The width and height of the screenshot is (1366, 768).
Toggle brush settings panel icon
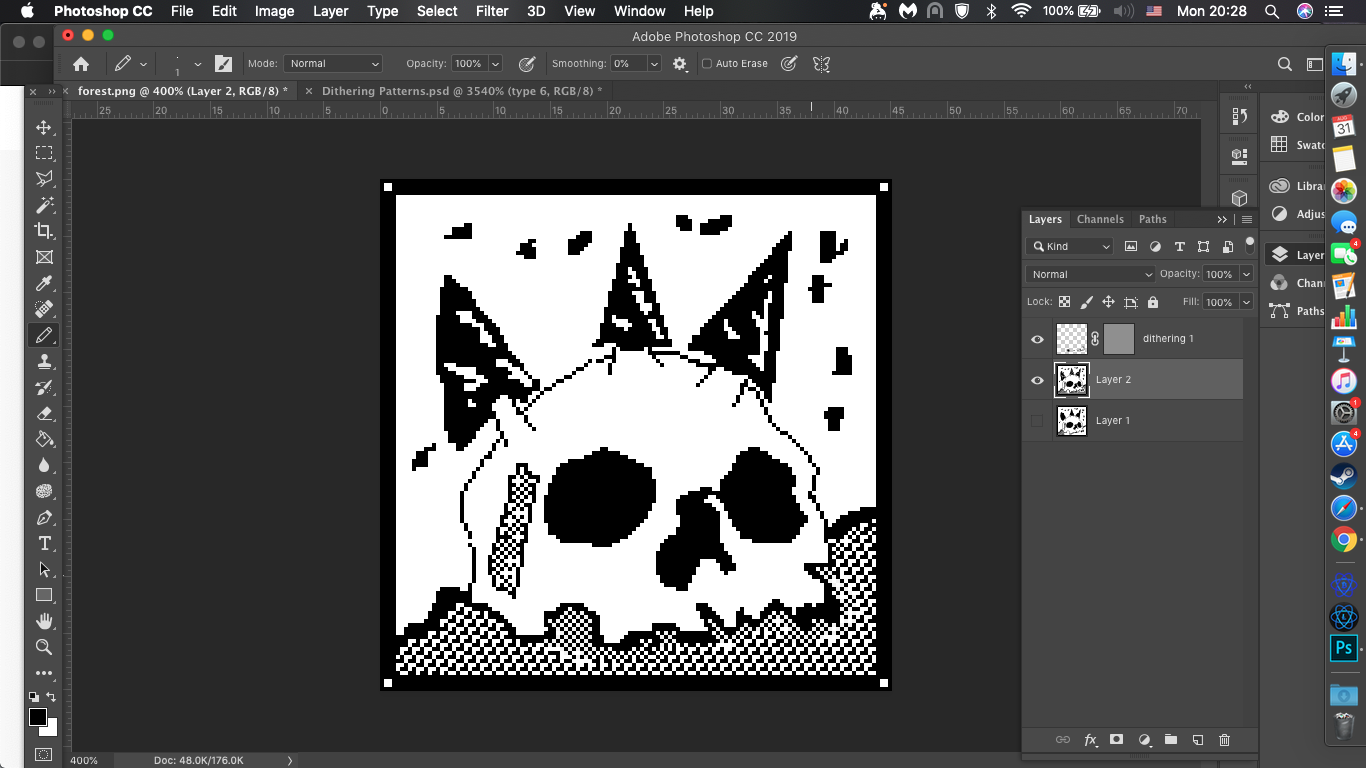(224, 64)
